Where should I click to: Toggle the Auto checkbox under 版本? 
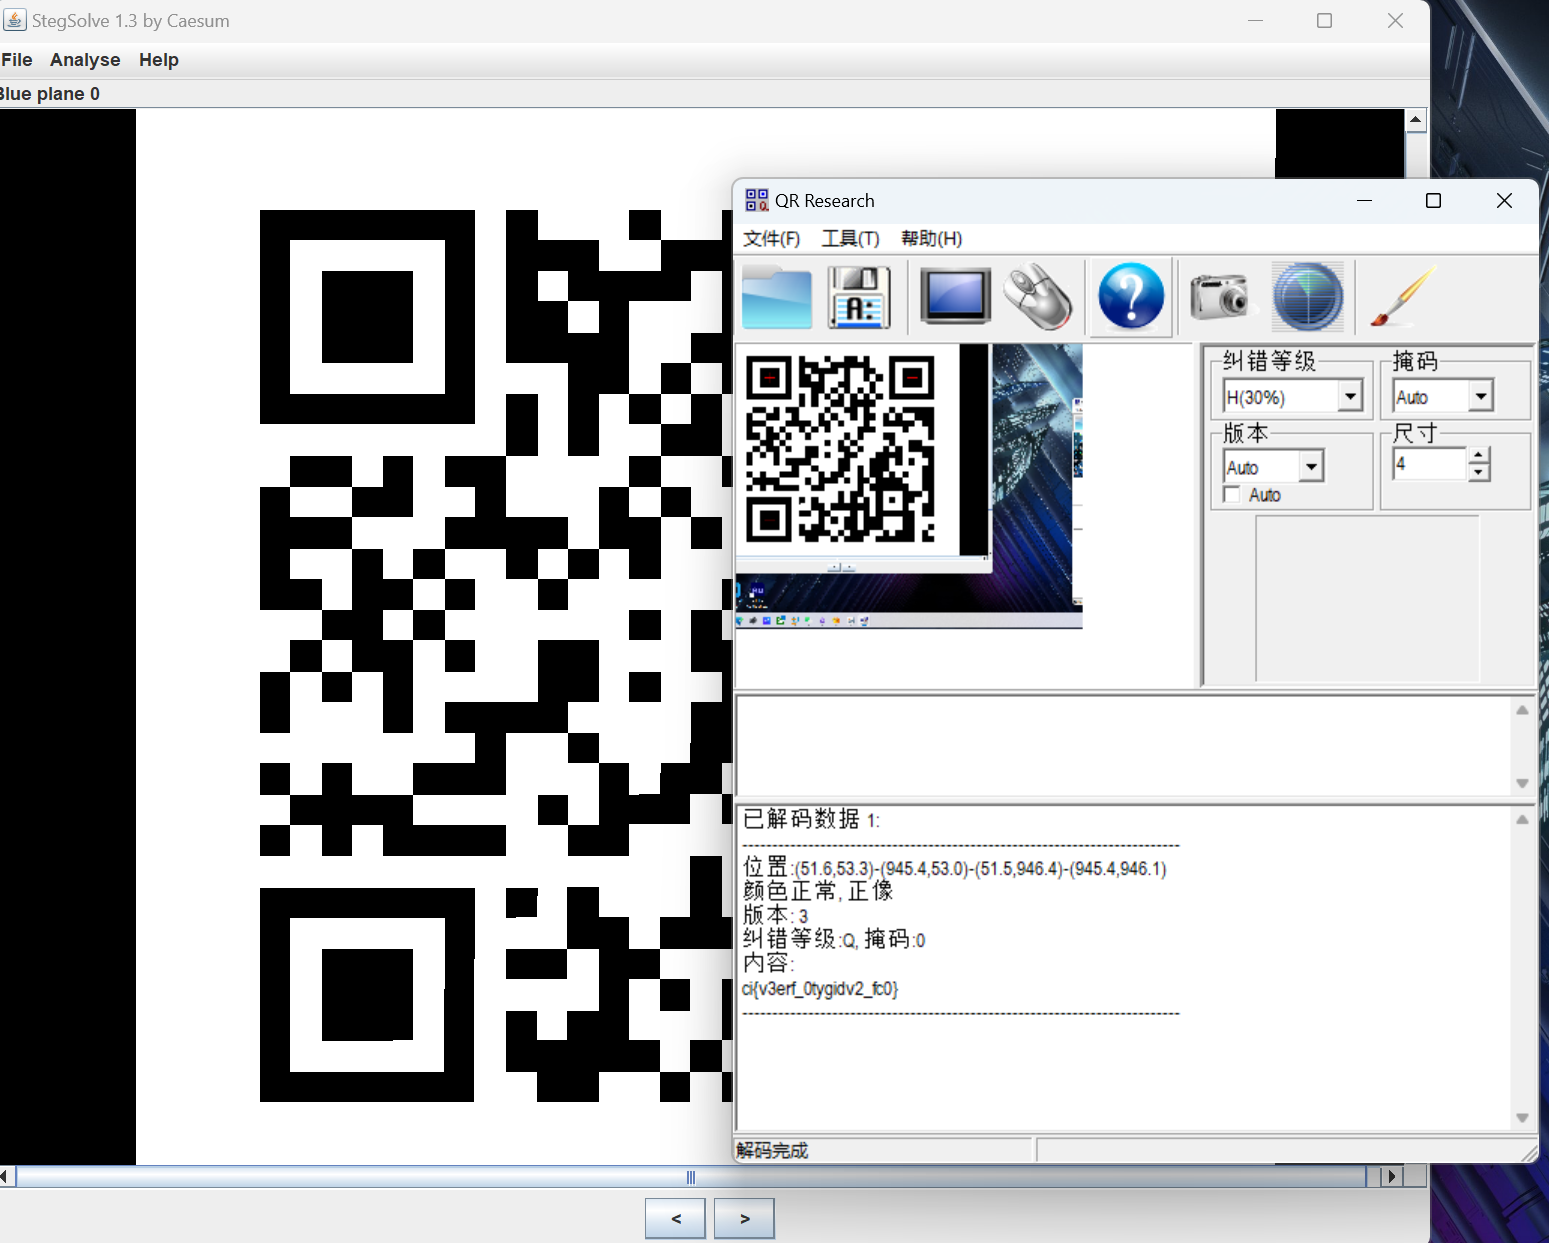coord(1232,495)
